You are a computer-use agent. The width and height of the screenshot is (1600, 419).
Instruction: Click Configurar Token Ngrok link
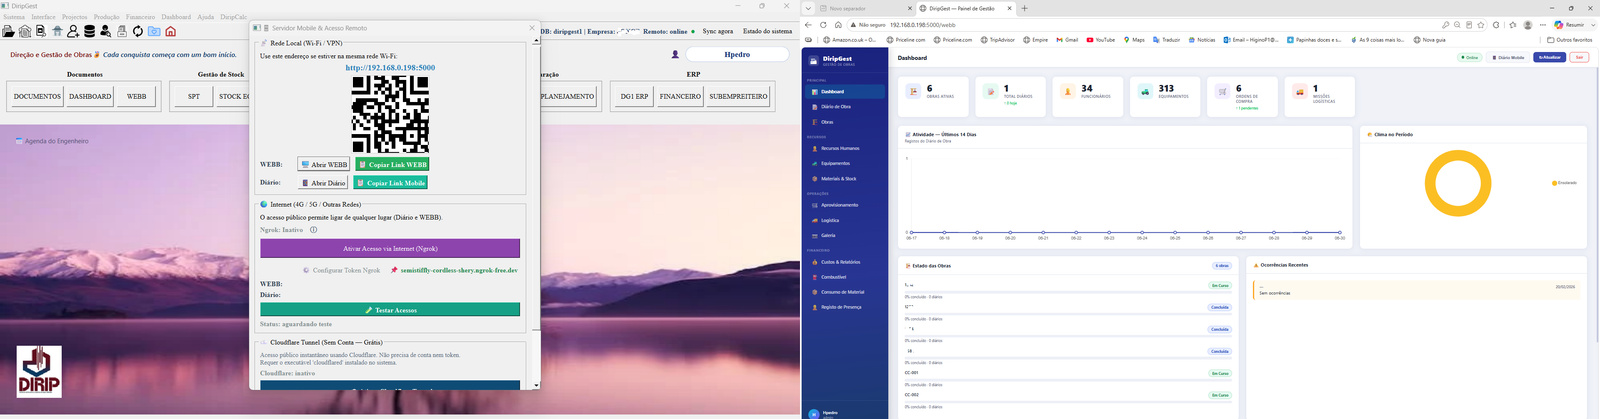point(341,270)
